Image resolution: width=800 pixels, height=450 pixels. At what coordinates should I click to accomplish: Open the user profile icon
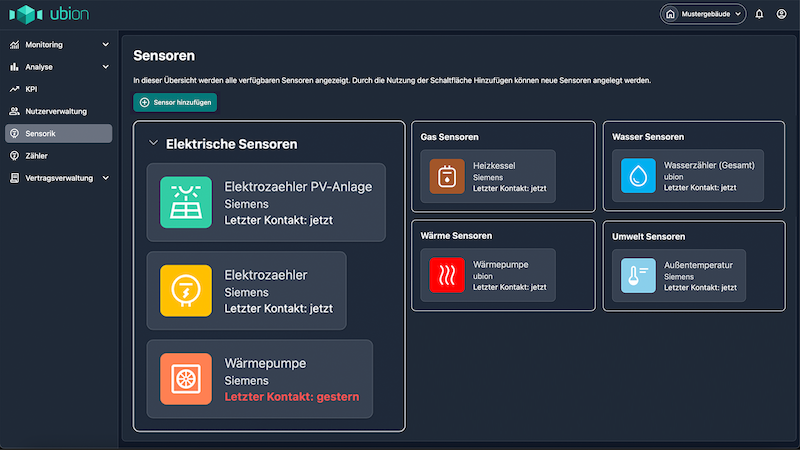(x=781, y=14)
